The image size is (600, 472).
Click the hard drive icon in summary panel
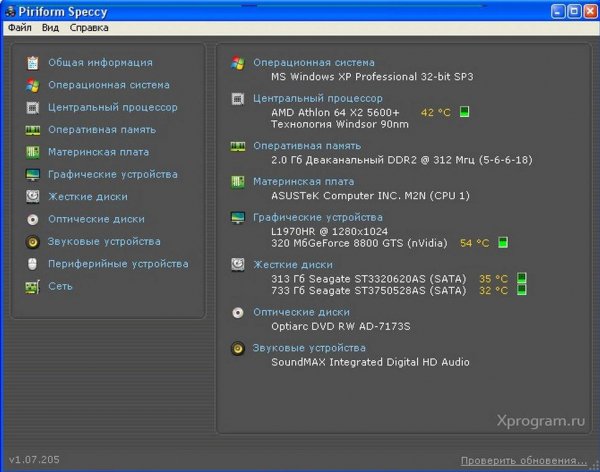click(238, 265)
